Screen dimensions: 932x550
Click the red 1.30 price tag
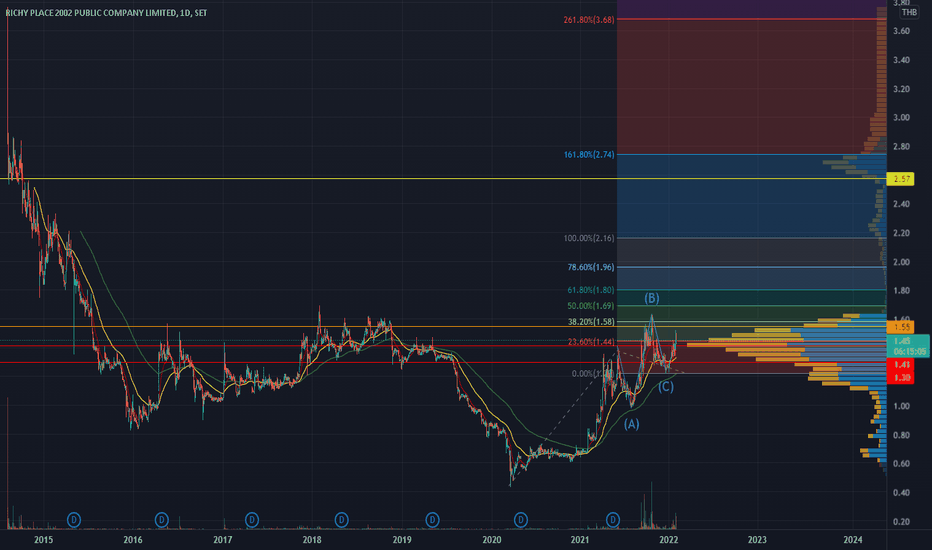[900, 378]
